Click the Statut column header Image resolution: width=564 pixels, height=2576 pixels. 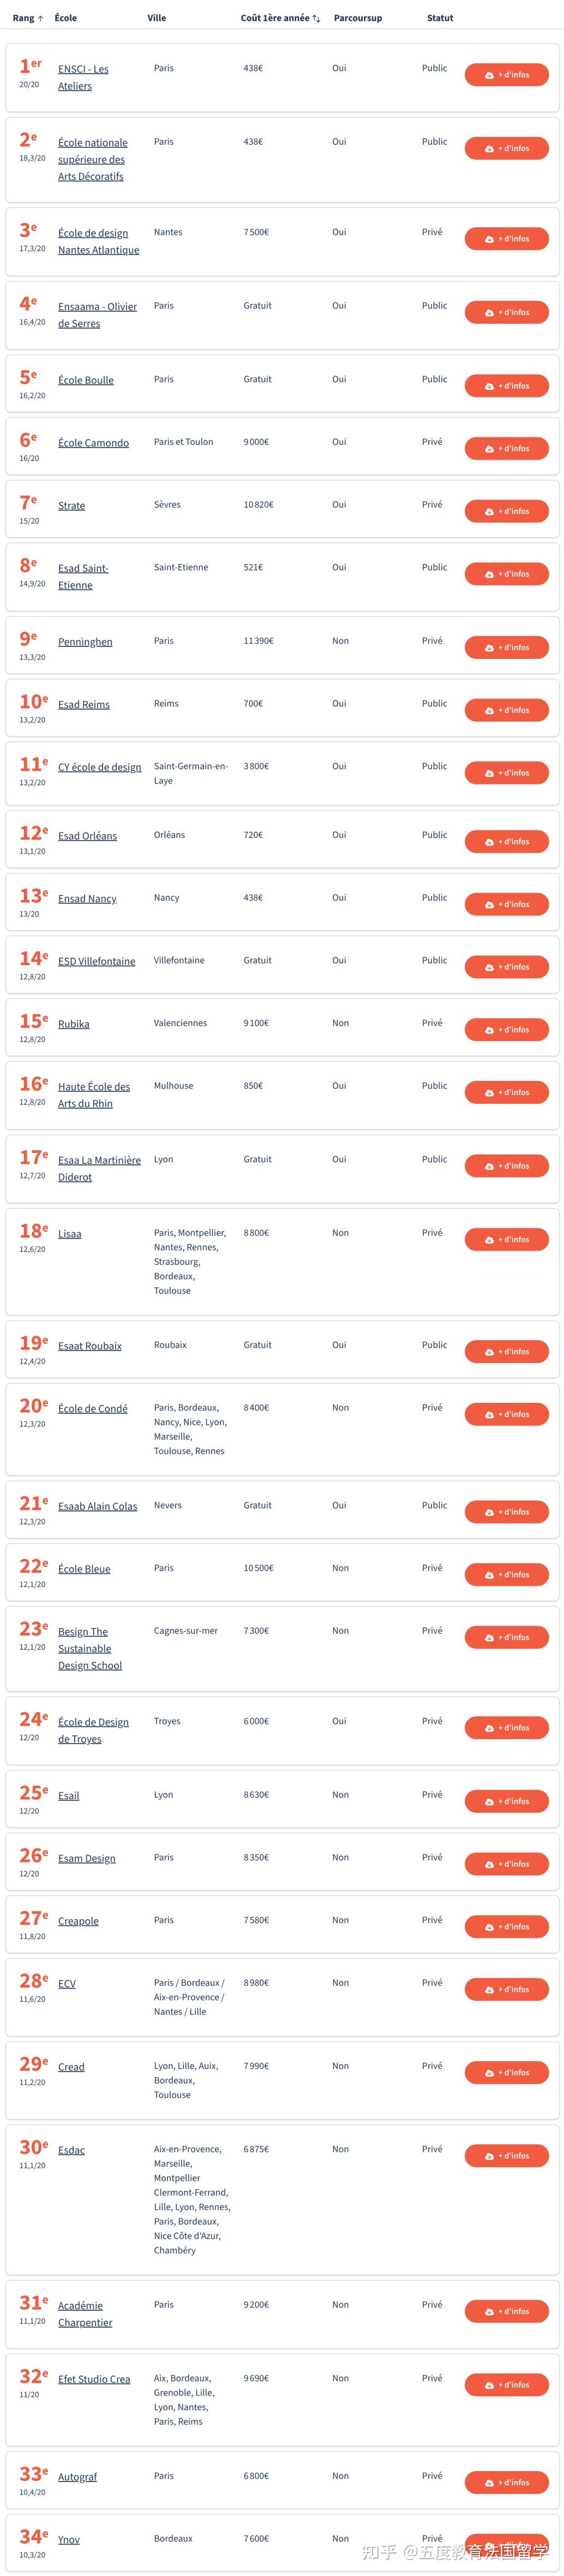[439, 18]
